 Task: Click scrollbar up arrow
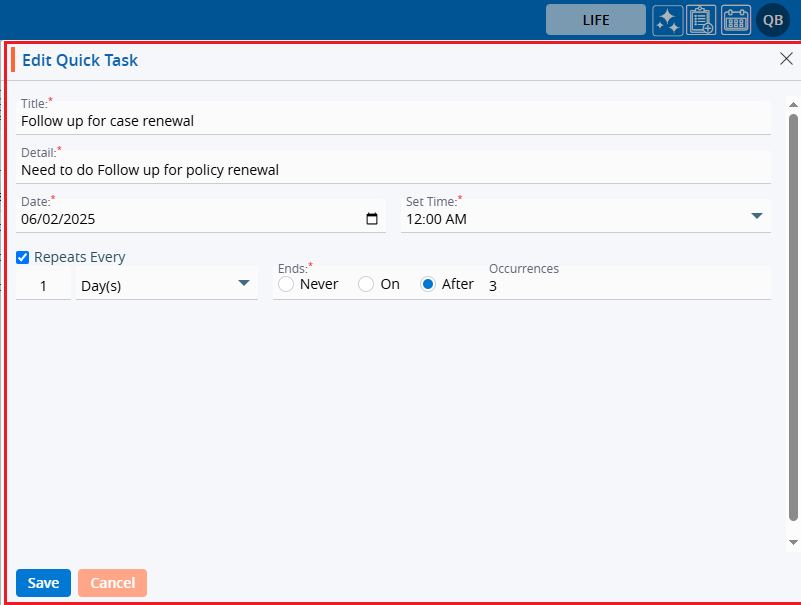[793, 103]
